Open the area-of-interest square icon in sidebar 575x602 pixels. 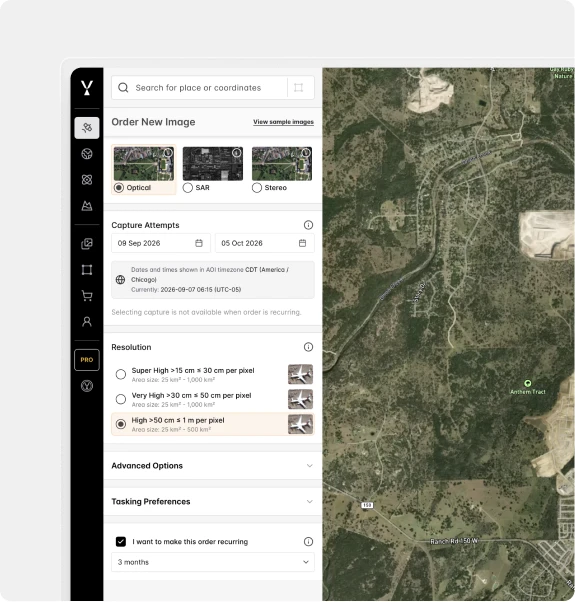(87, 270)
